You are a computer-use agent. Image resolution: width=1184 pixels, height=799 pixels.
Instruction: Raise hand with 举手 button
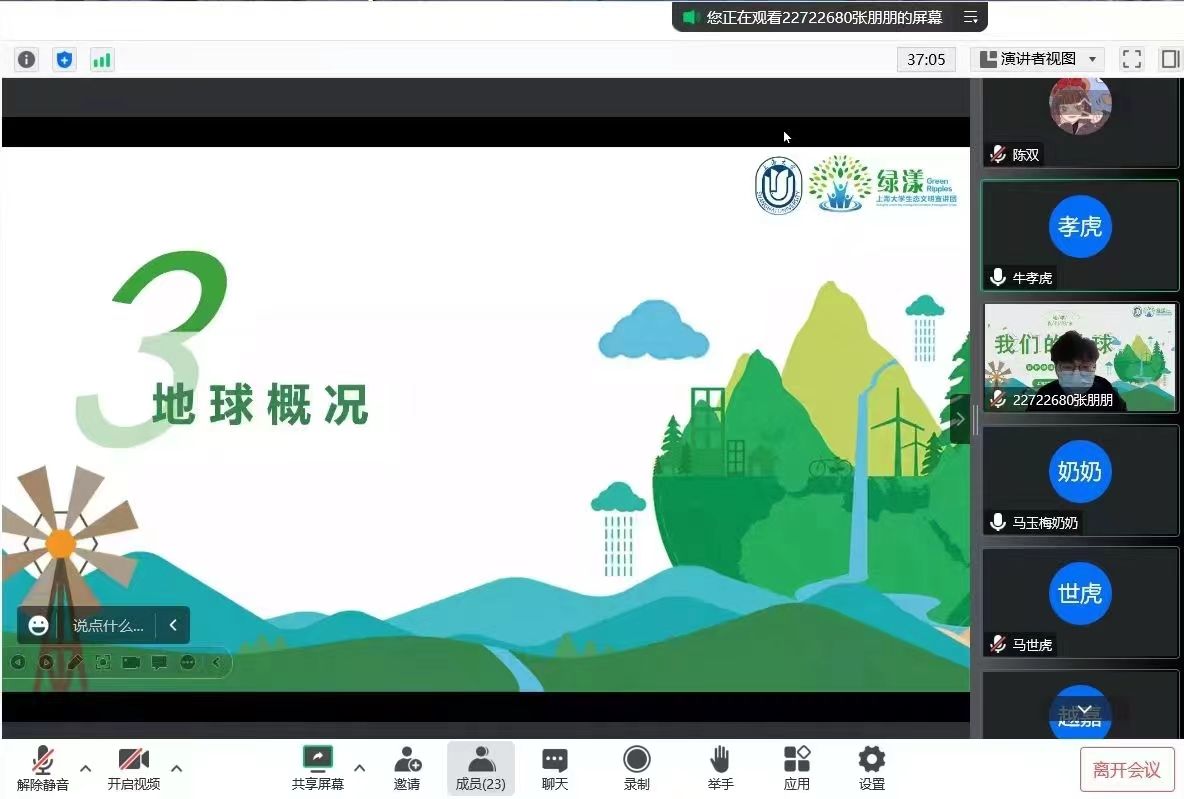pyautogui.click(x=720, y=768)
